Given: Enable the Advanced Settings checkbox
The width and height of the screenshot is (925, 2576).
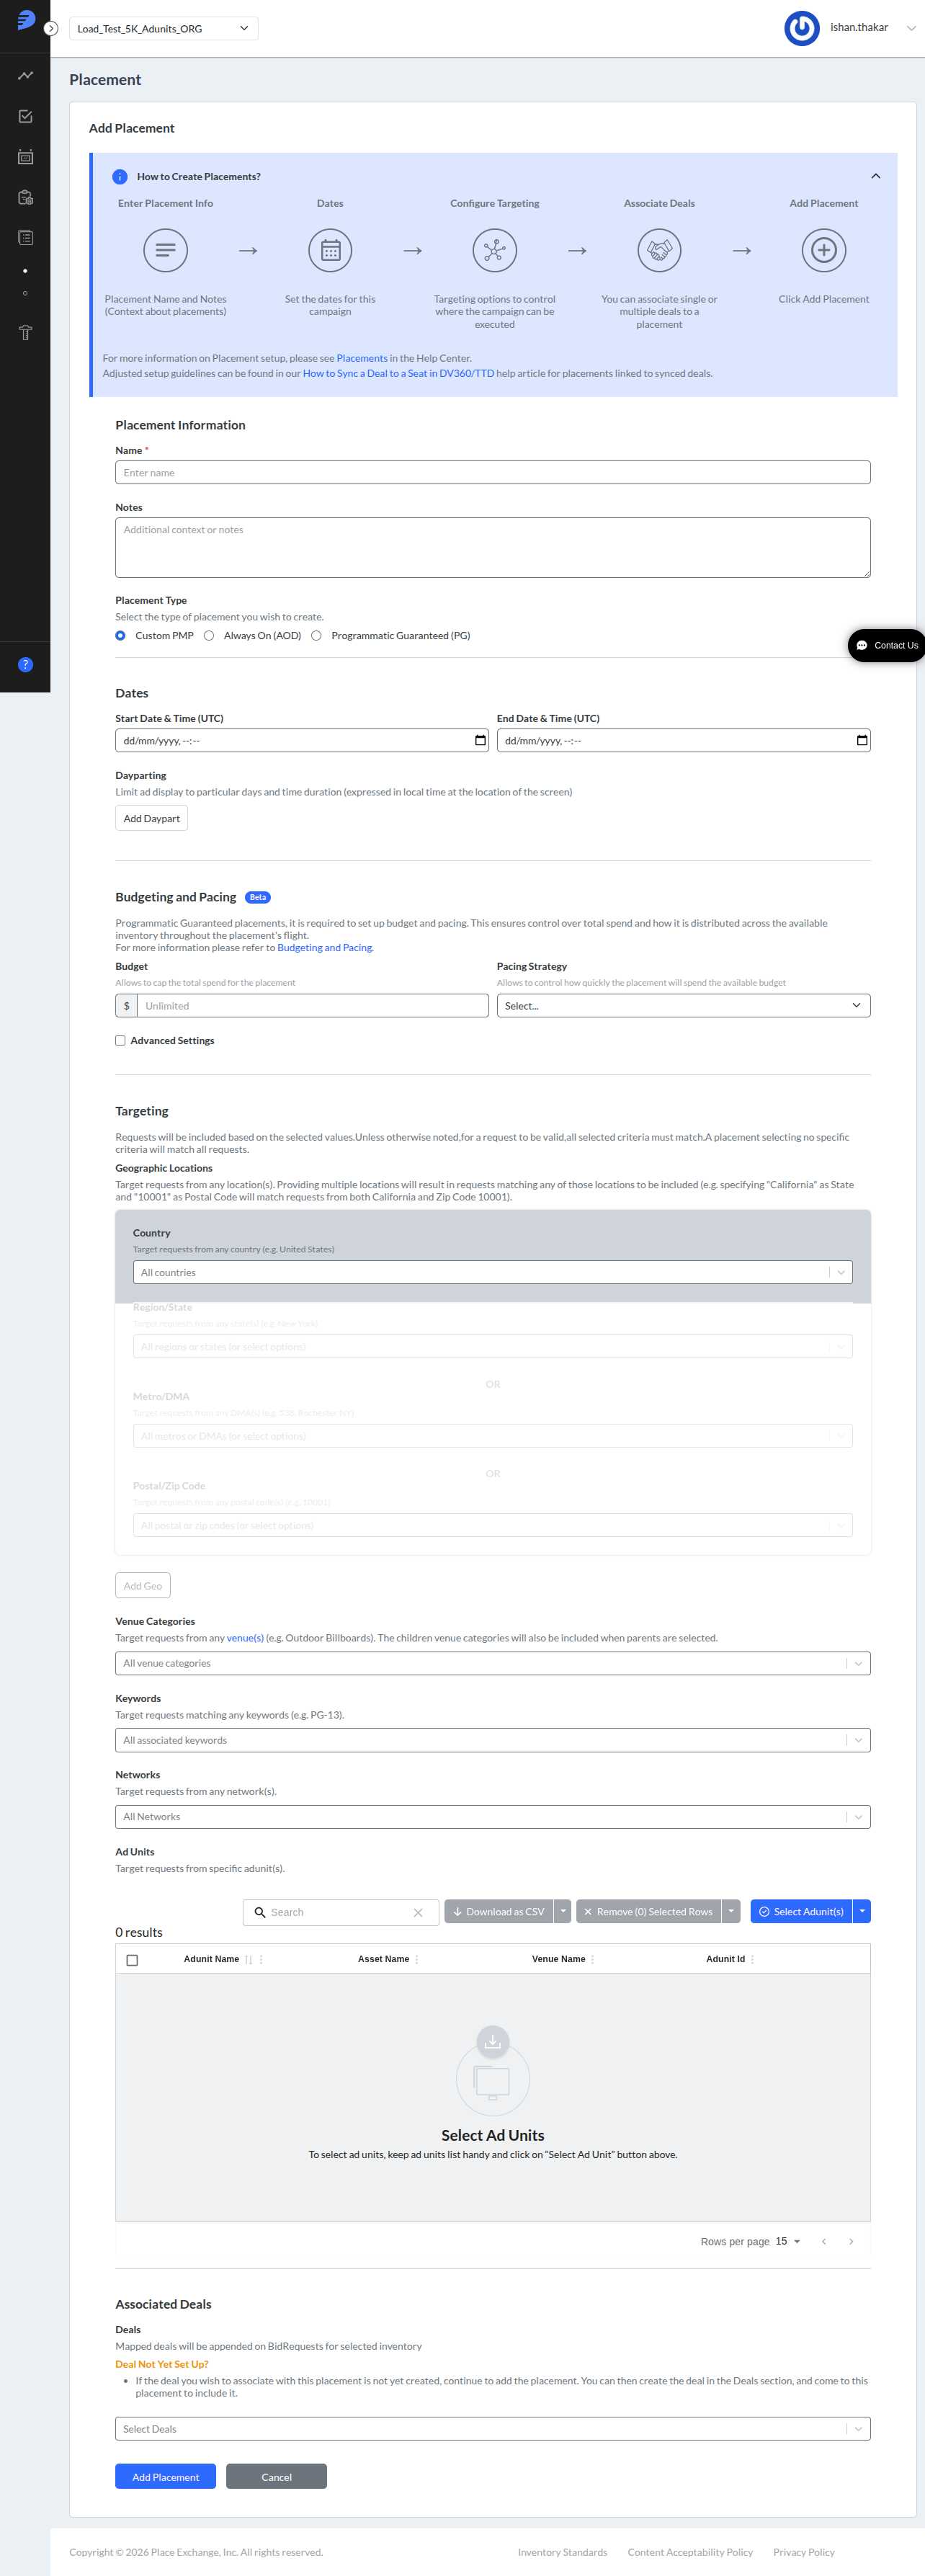Looking at the screenshot, I should coord(120,1041).
